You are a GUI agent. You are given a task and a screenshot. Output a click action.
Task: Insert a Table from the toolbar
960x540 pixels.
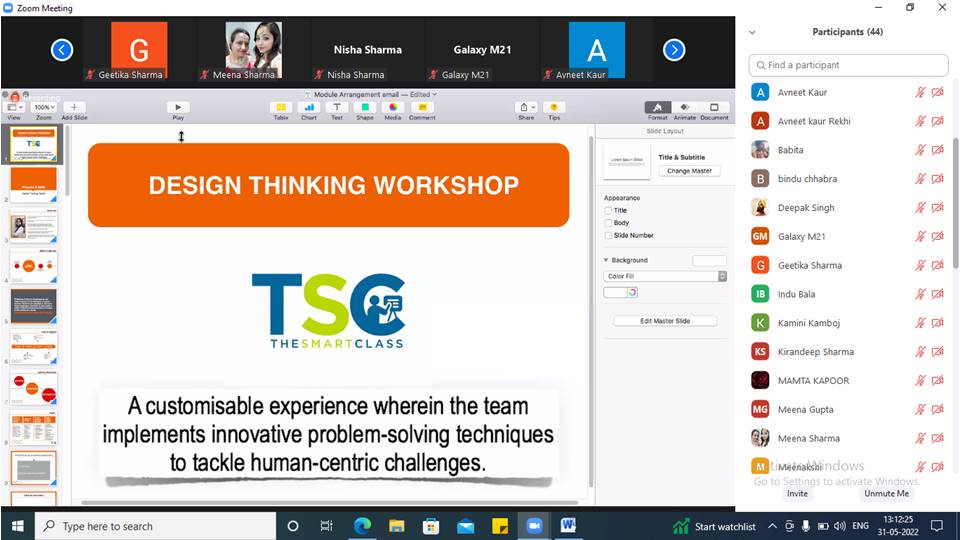tap(281, 107)
